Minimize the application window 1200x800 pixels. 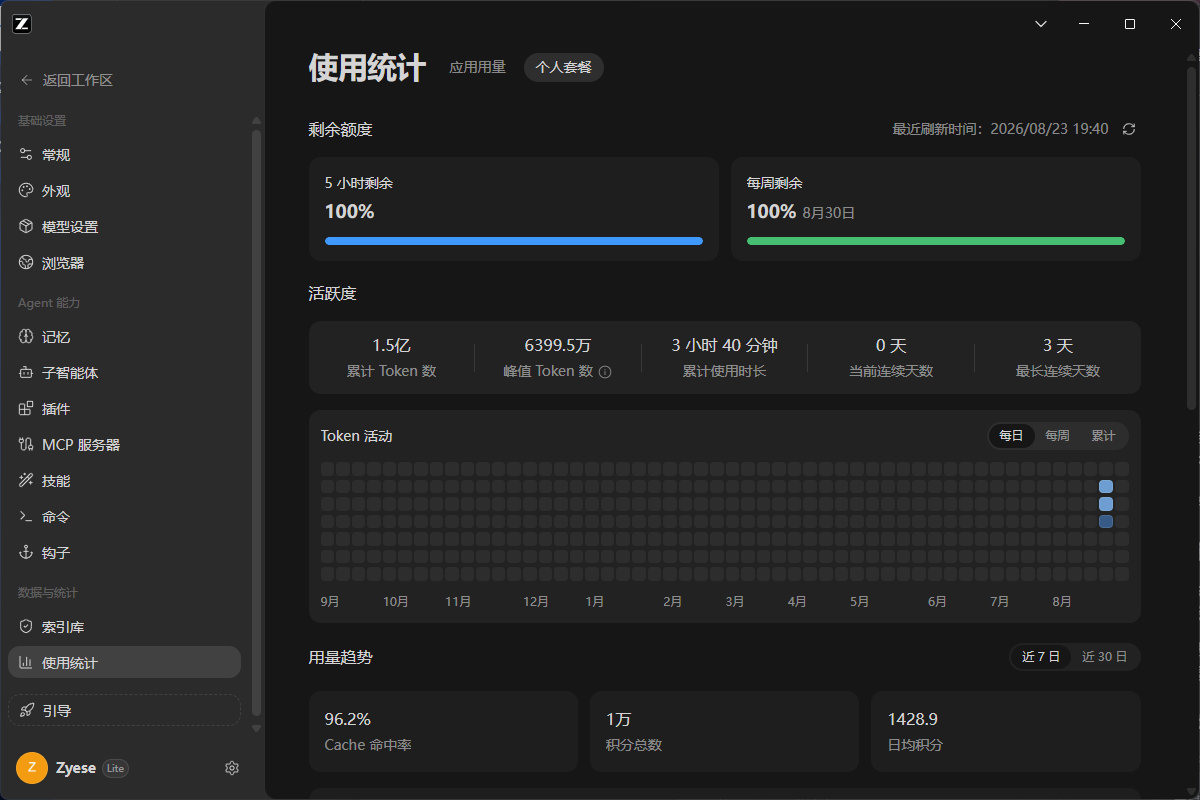(1084, 24)
